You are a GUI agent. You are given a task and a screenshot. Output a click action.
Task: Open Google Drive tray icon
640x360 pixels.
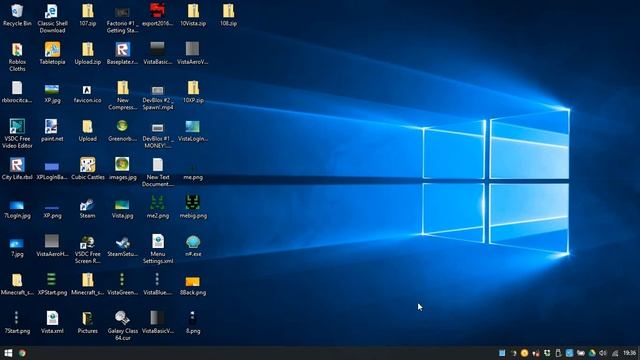pos(591,353)
